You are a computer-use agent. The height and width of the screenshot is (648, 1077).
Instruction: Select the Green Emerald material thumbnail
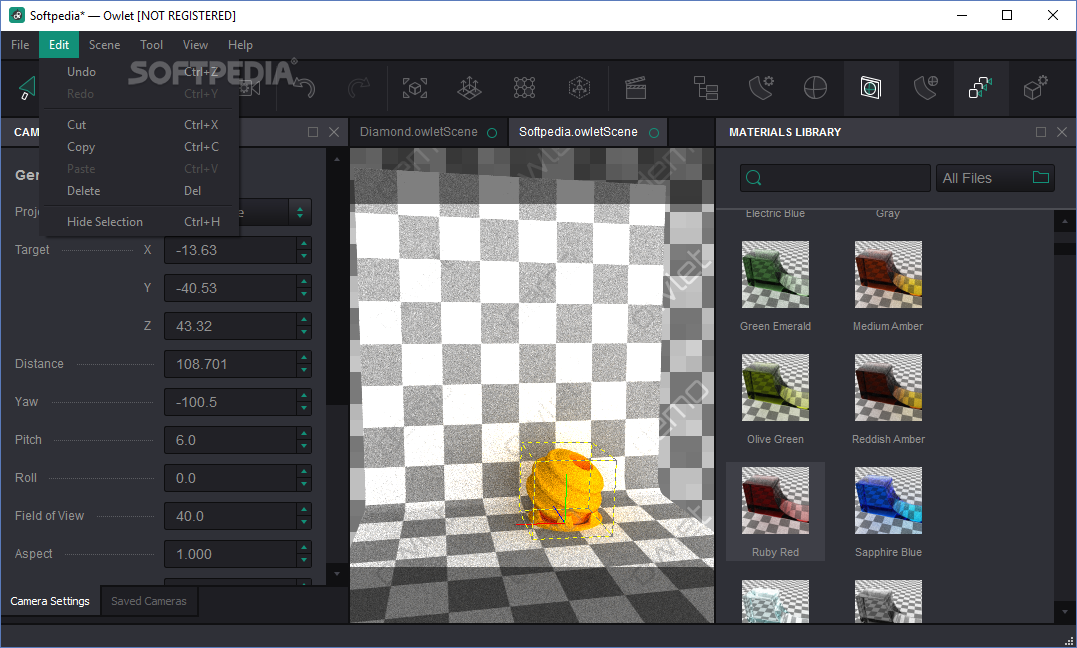coord(775,274)
